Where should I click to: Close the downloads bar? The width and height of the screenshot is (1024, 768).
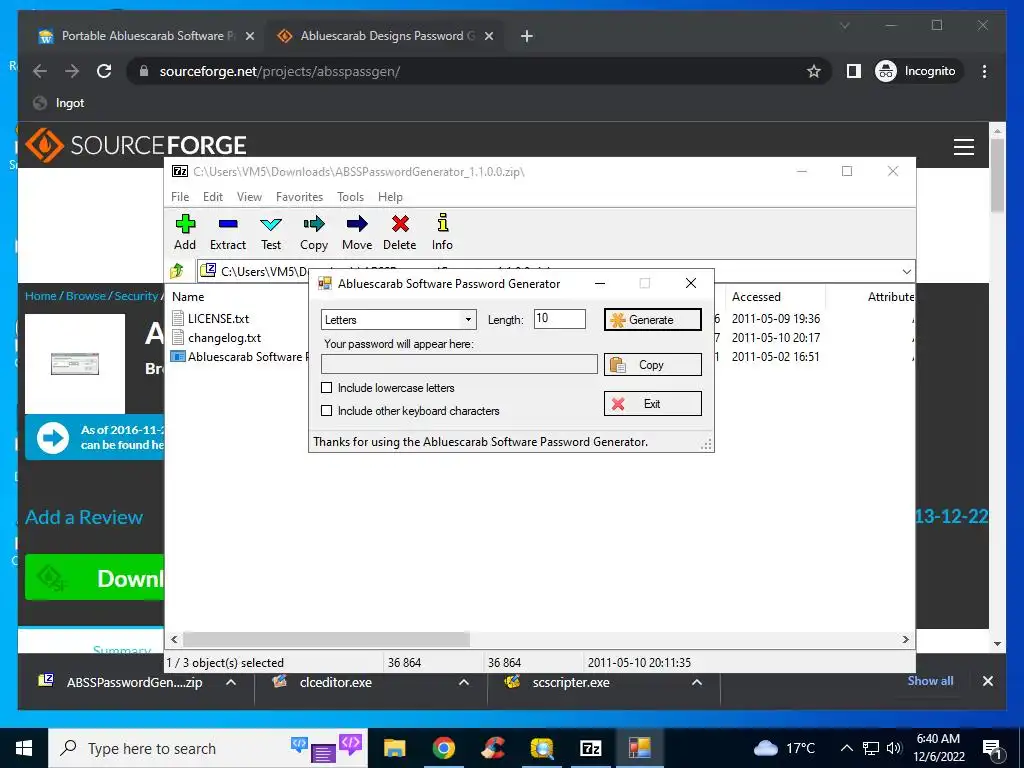tap(988, 681)
